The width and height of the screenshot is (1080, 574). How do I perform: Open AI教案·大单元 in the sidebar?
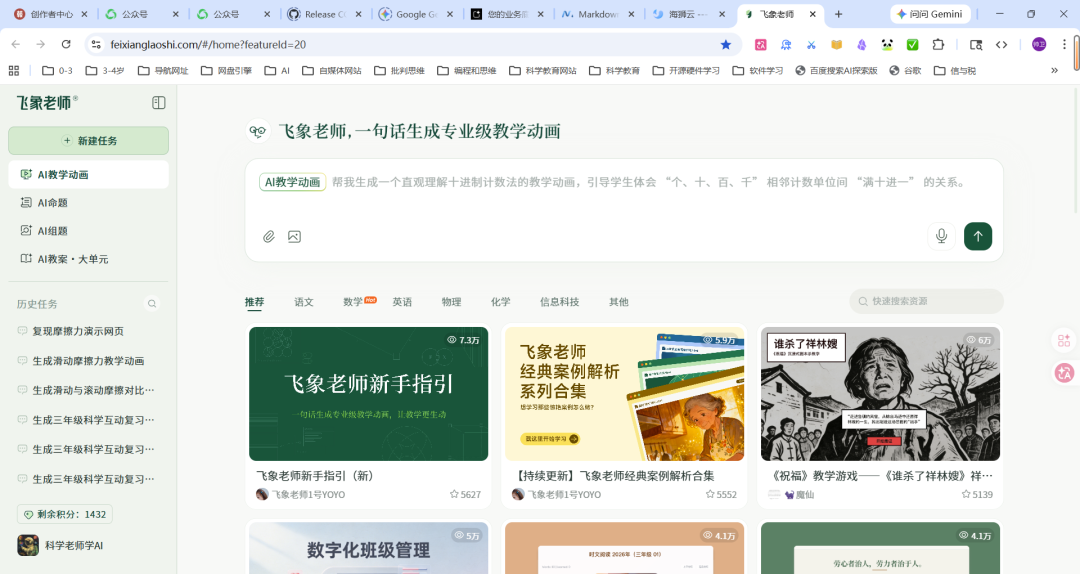coord(88,259)
